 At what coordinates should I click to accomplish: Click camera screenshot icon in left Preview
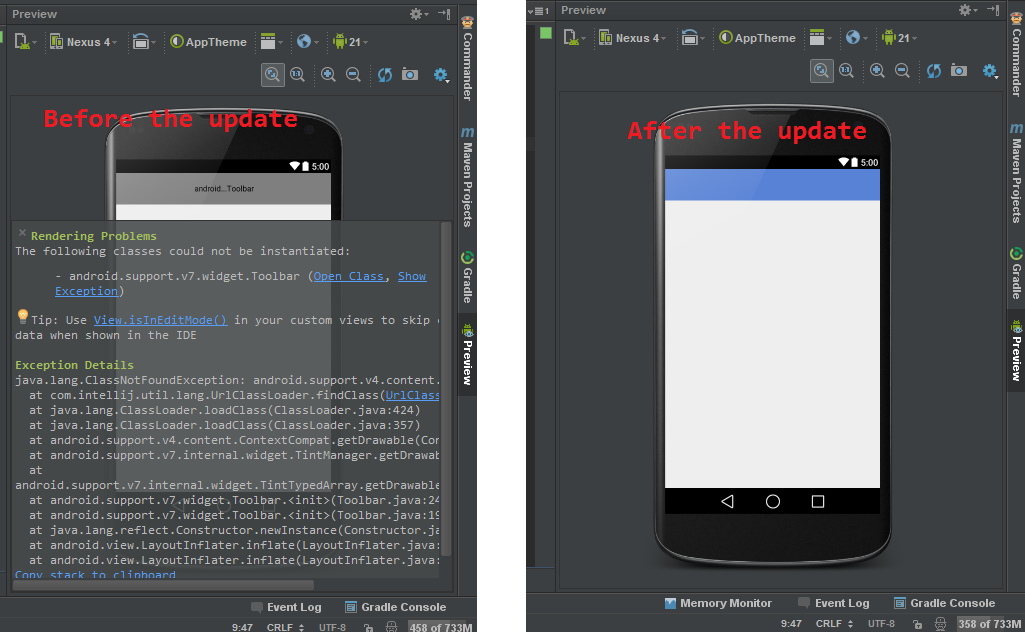(410, 74)
